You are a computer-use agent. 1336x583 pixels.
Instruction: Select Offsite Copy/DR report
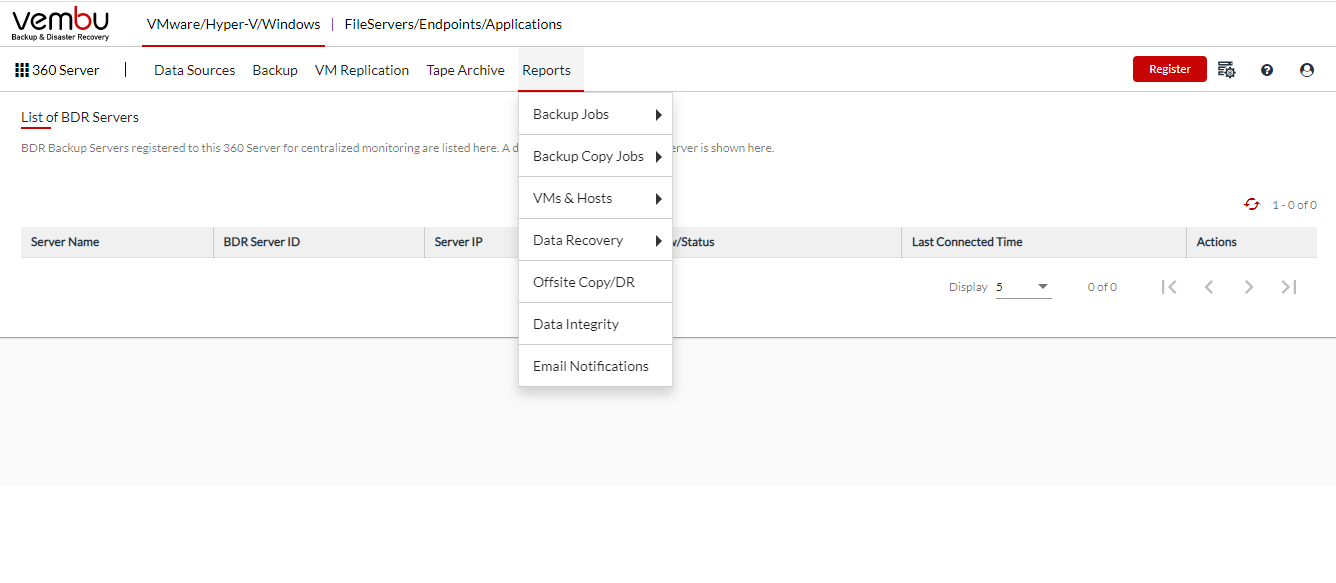[596, 282]
